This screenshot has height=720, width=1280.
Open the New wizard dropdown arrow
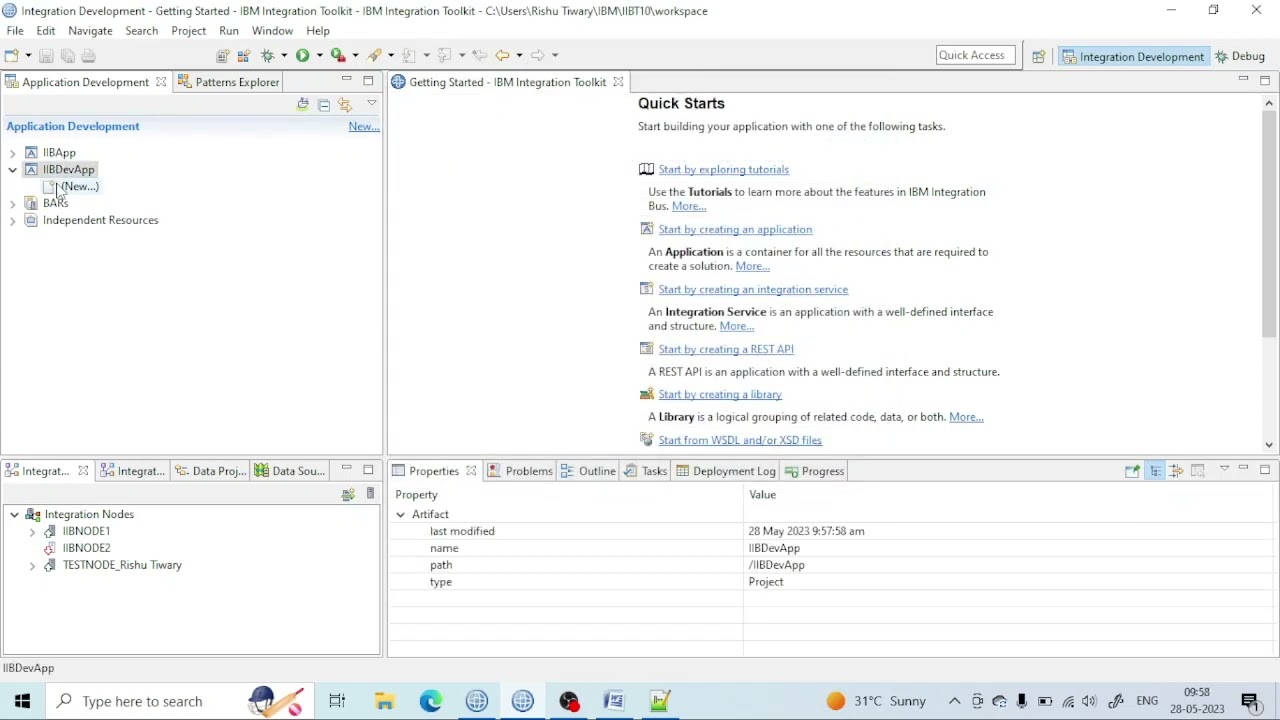[27, 55]
